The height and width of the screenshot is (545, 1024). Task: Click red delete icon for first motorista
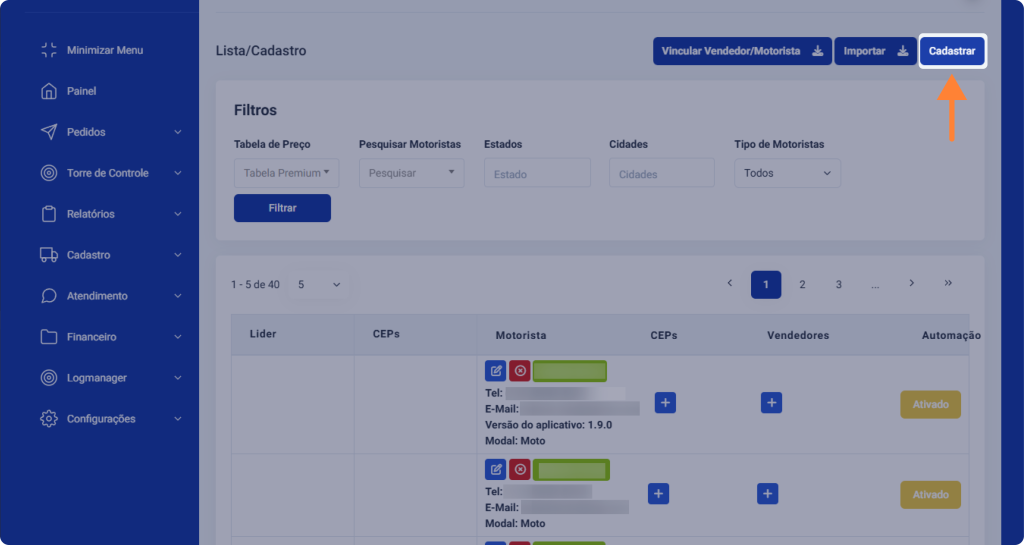[519, 371]
